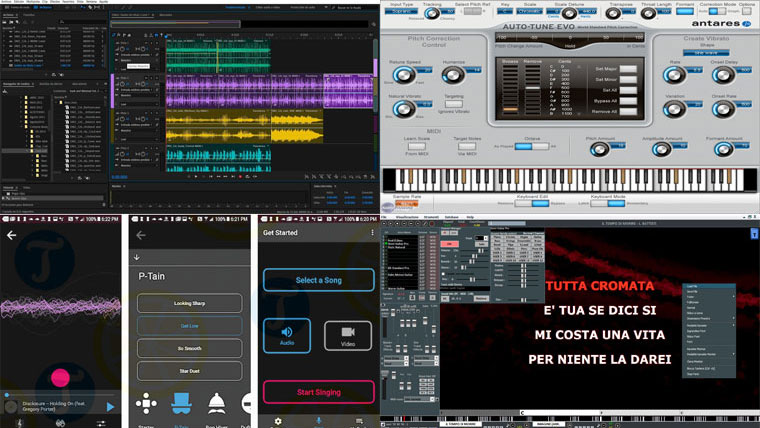The width and height of the screenshot is (760, 428).
Task: Tap the glasses icon below the song title
Action: pos(60,423)
